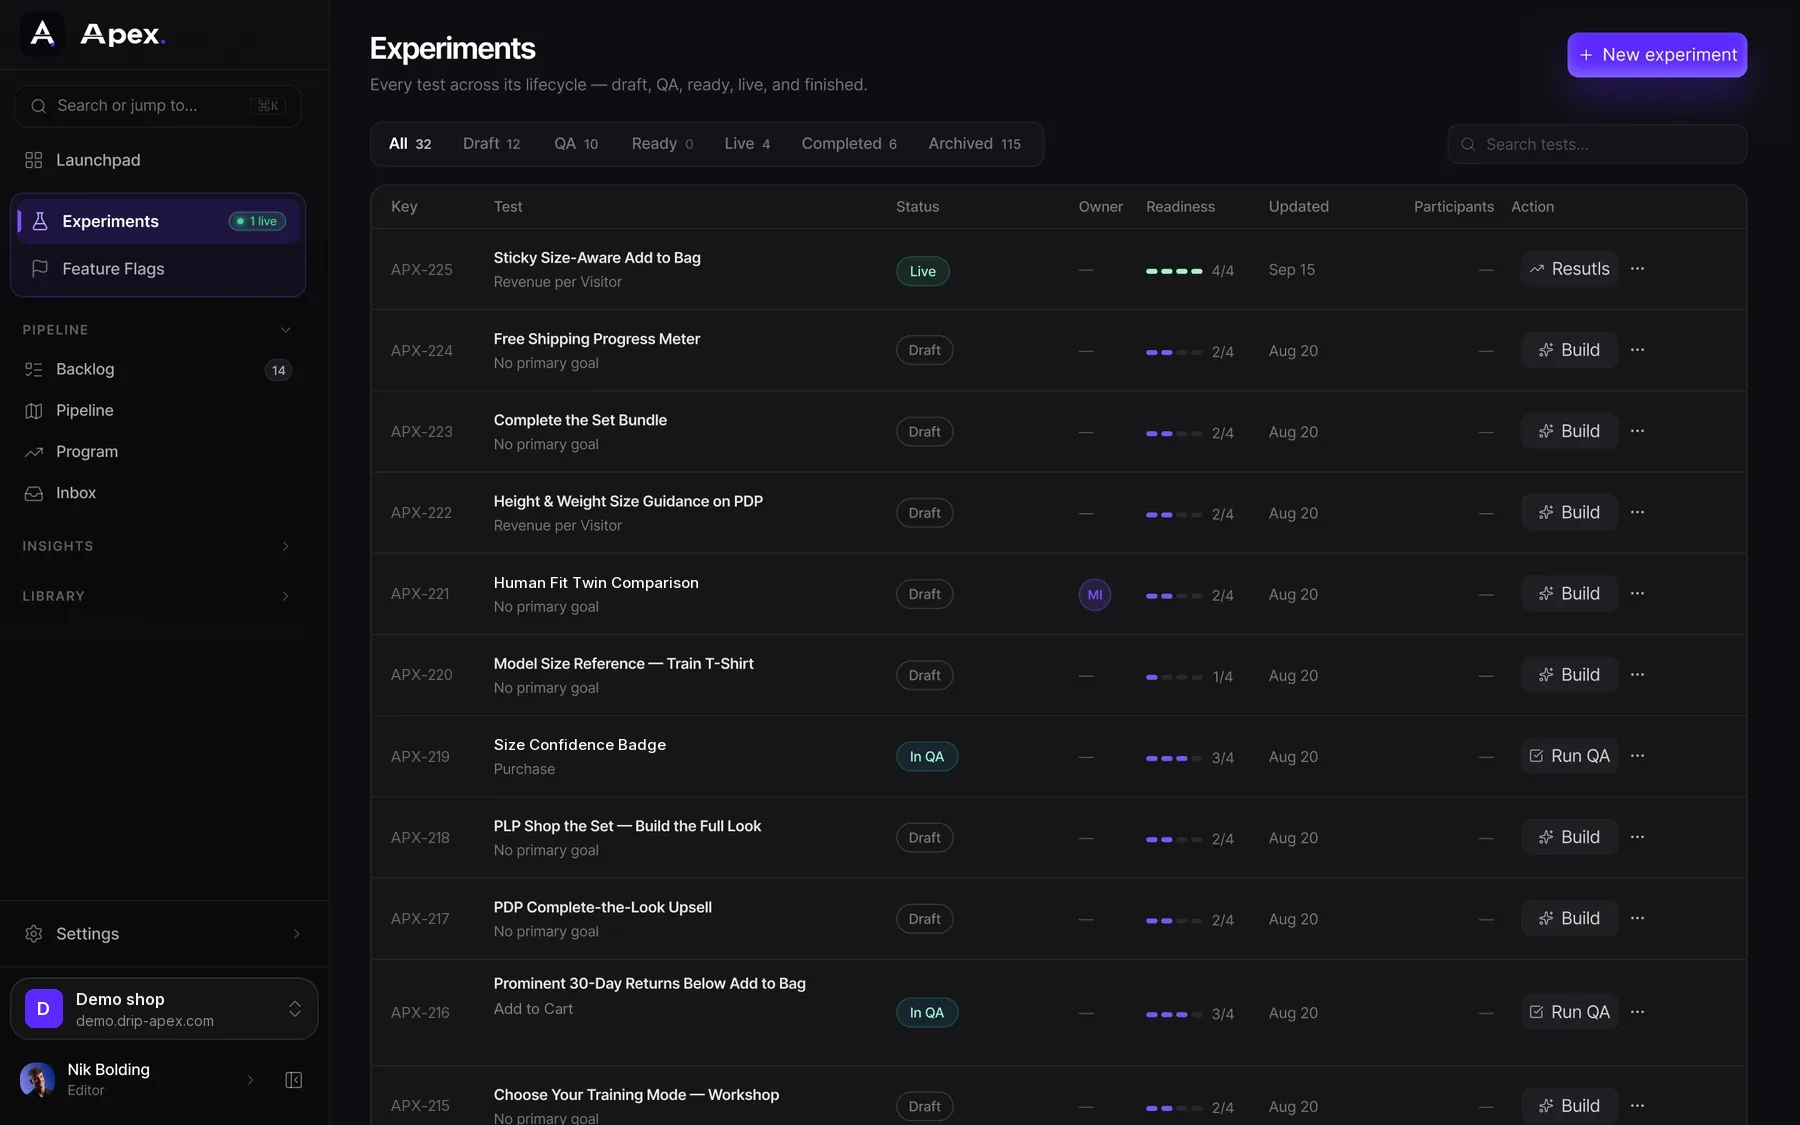Expand the Nik Bolding user menu
The height and width of the screenshot is (1125, 1800).
click(x=250, y=1080)
